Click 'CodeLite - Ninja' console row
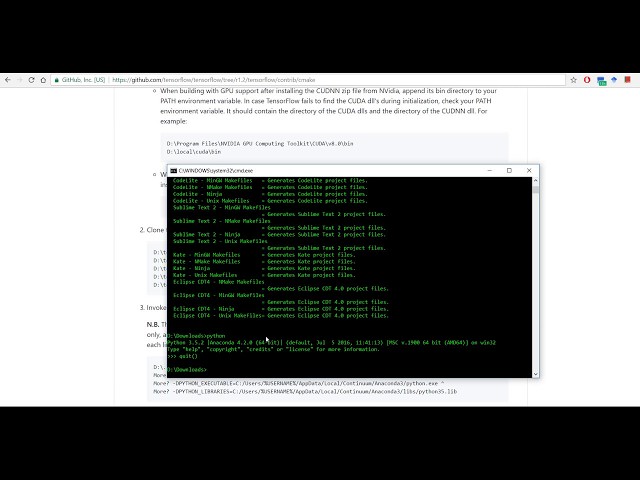This screenshot has height=480, width=640. tap(270, 194)
